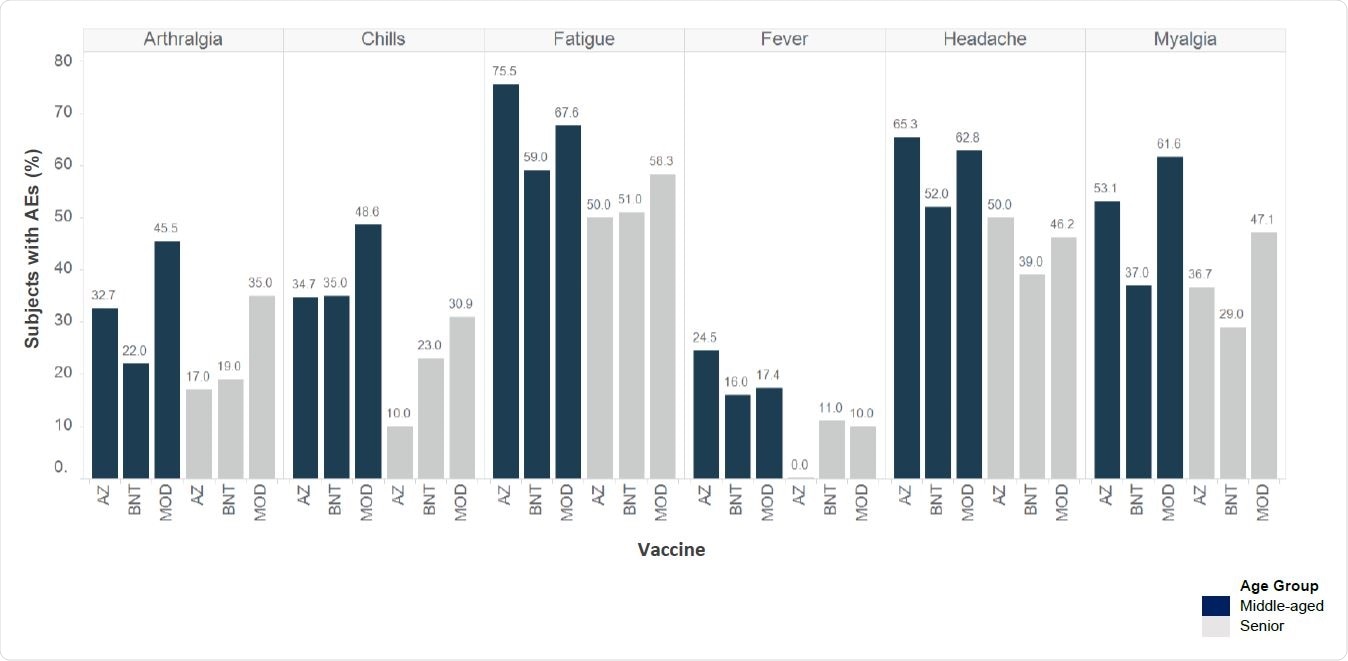The height and width of the screenshot is (661, 1348).
Task: Select the Chills panel header
Action: pyautogui.click(x=383, y=39)
